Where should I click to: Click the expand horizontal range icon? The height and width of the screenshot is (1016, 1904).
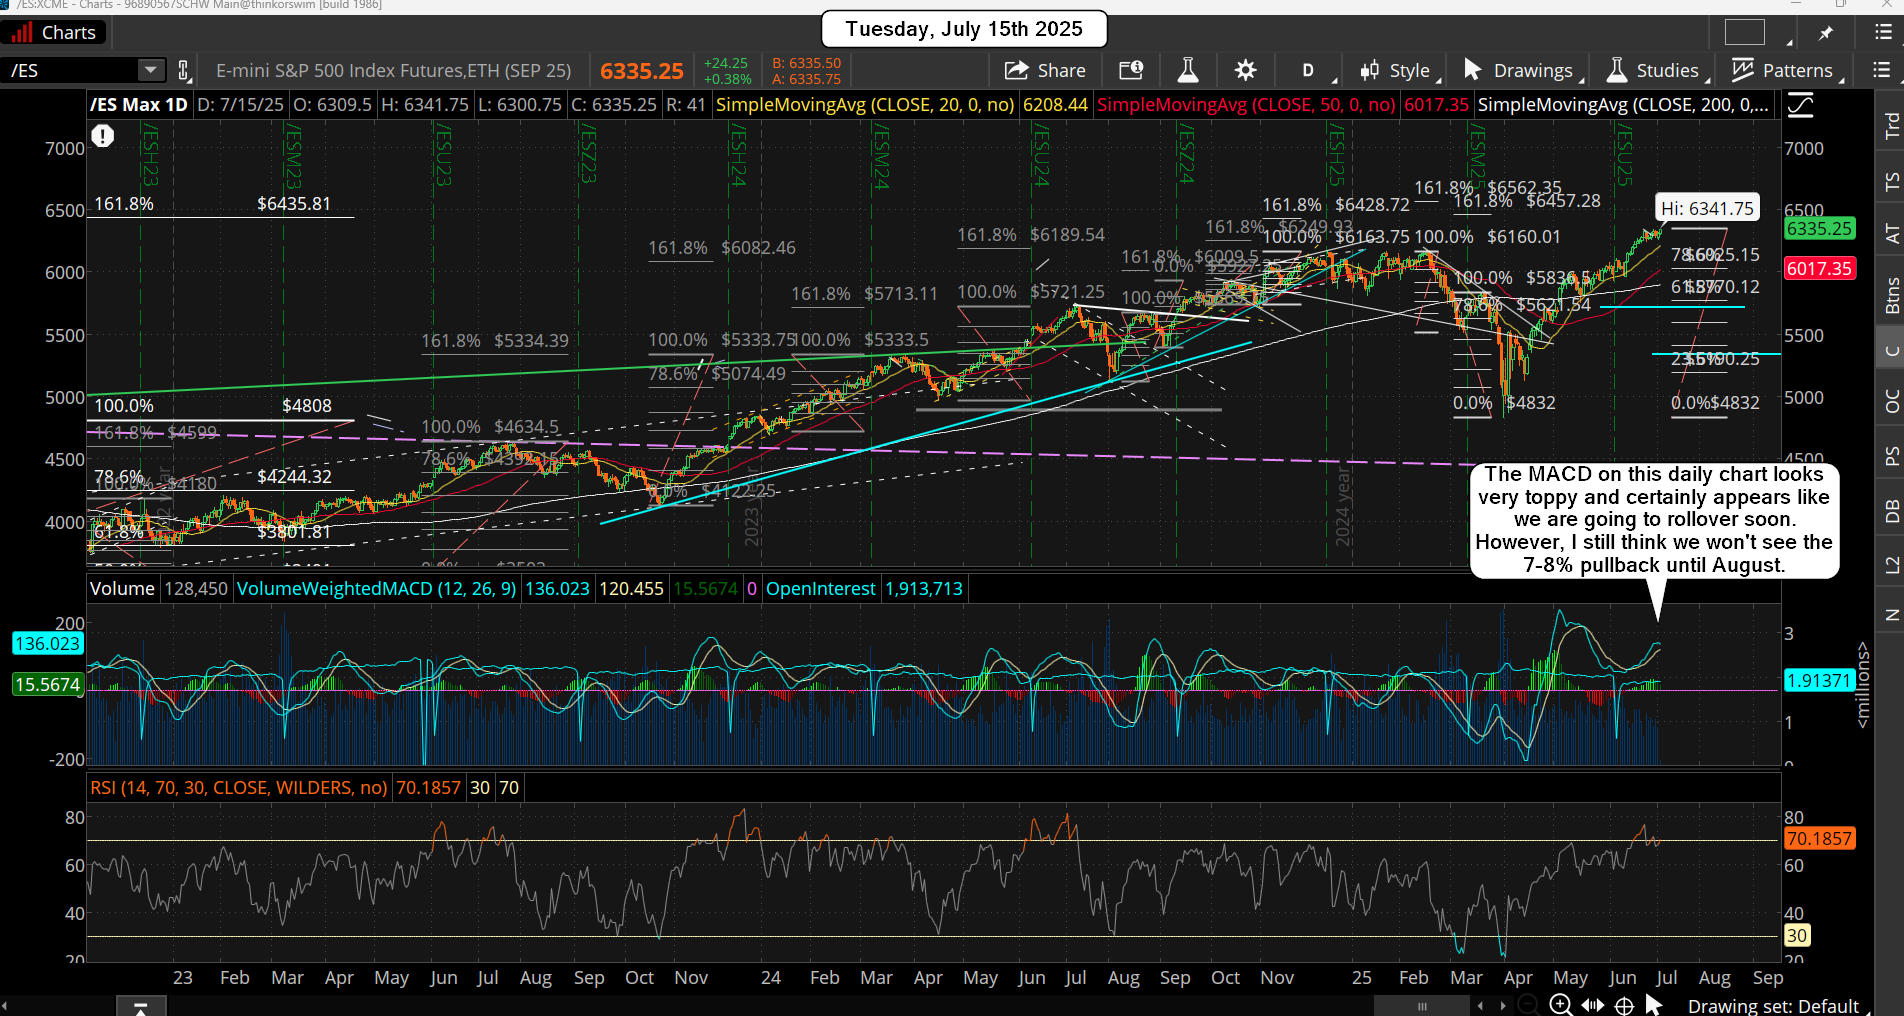point(1592,1005)
